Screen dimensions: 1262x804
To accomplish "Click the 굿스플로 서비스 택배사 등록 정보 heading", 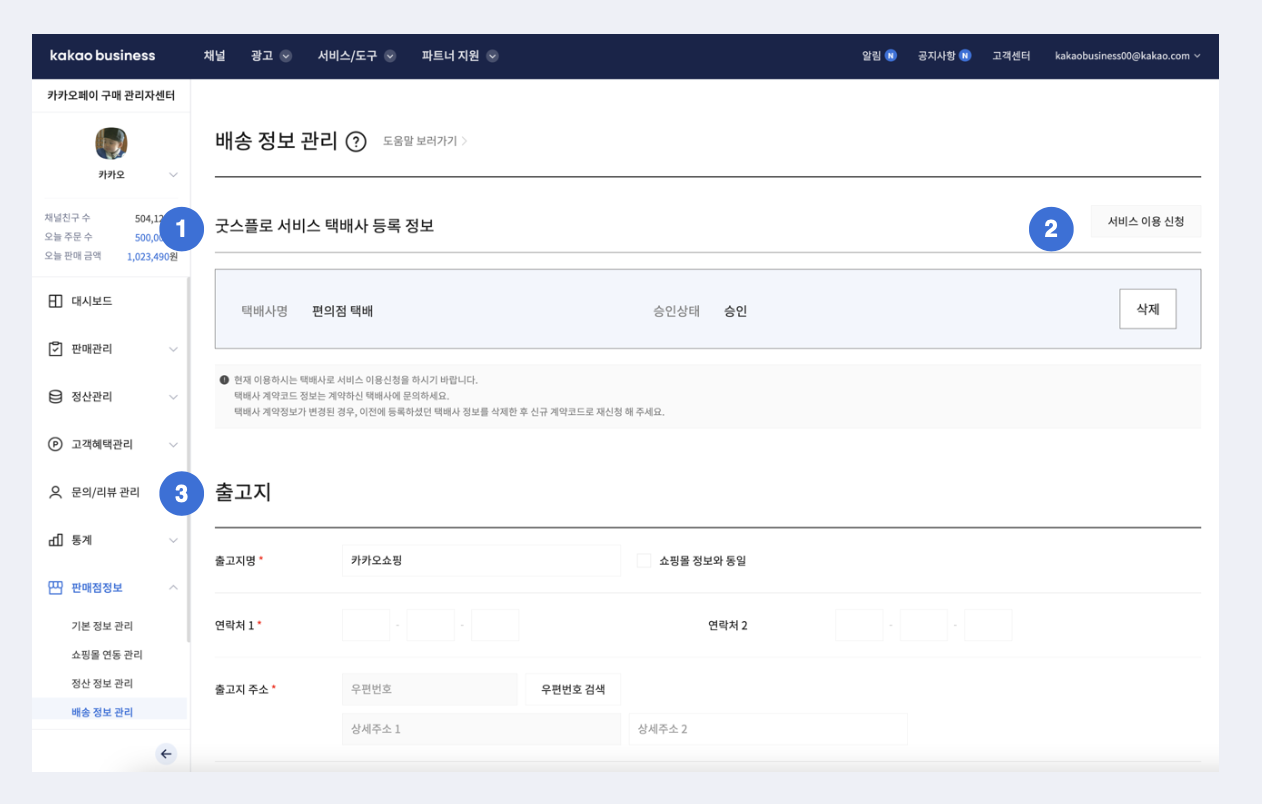I will click(x=324, y=226).
